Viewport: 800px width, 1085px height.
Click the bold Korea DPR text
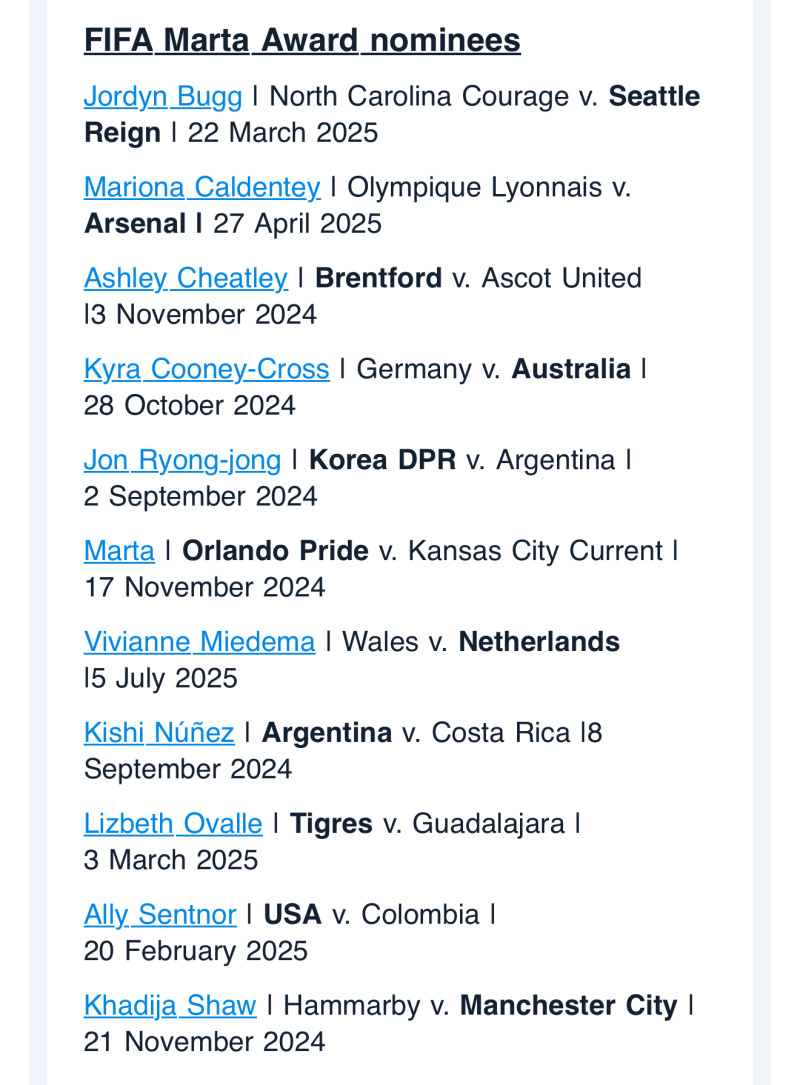382,460
